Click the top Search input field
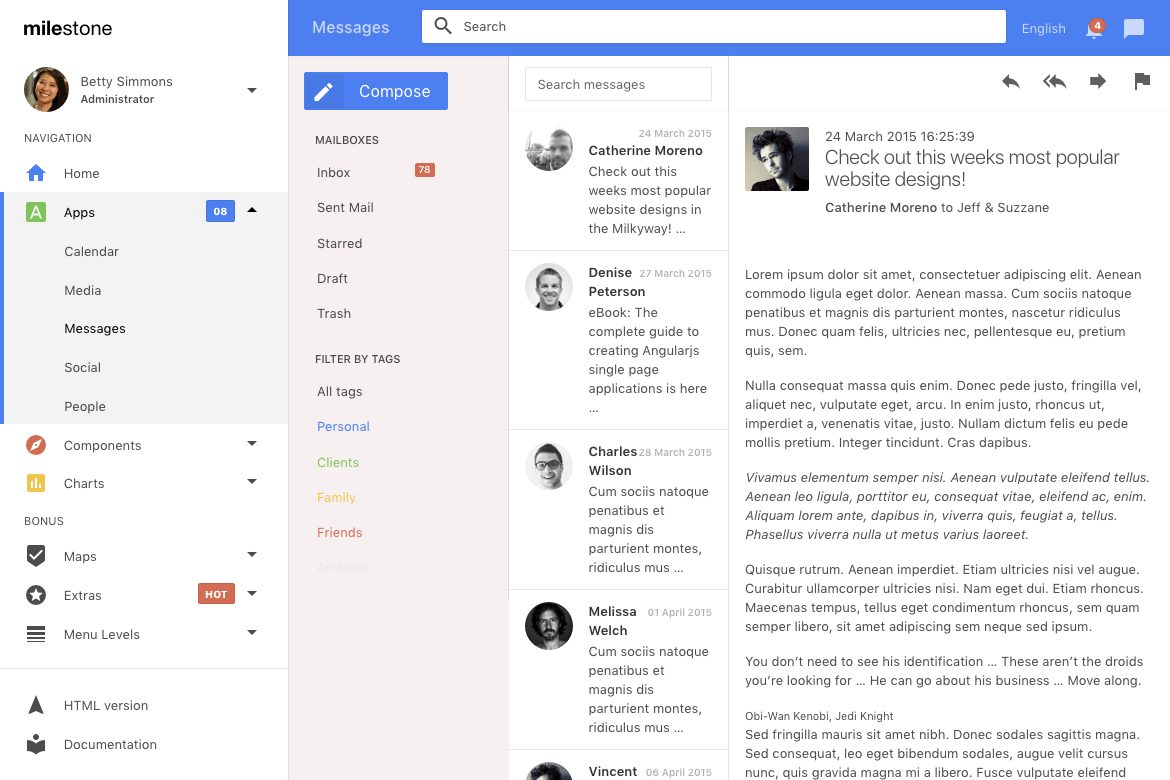The width and height of the screenshot is (1170, 780). click(713, 26)
